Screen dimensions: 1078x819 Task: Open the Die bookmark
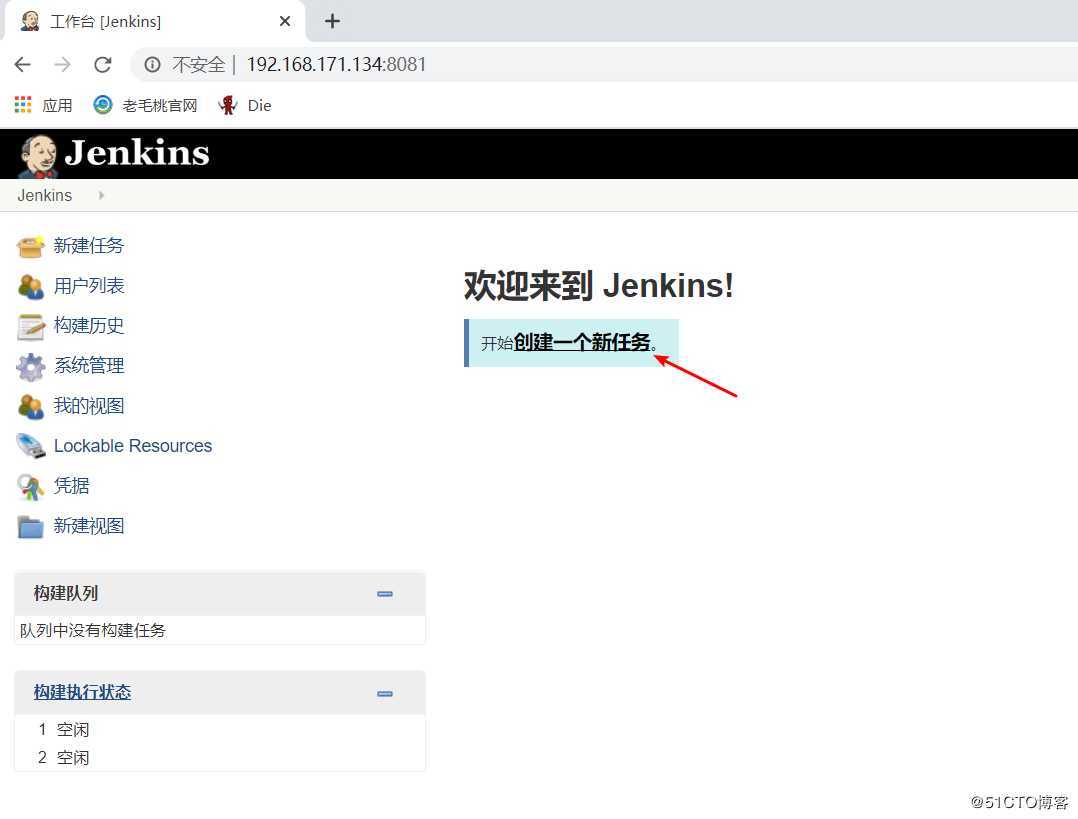point(245,105)
